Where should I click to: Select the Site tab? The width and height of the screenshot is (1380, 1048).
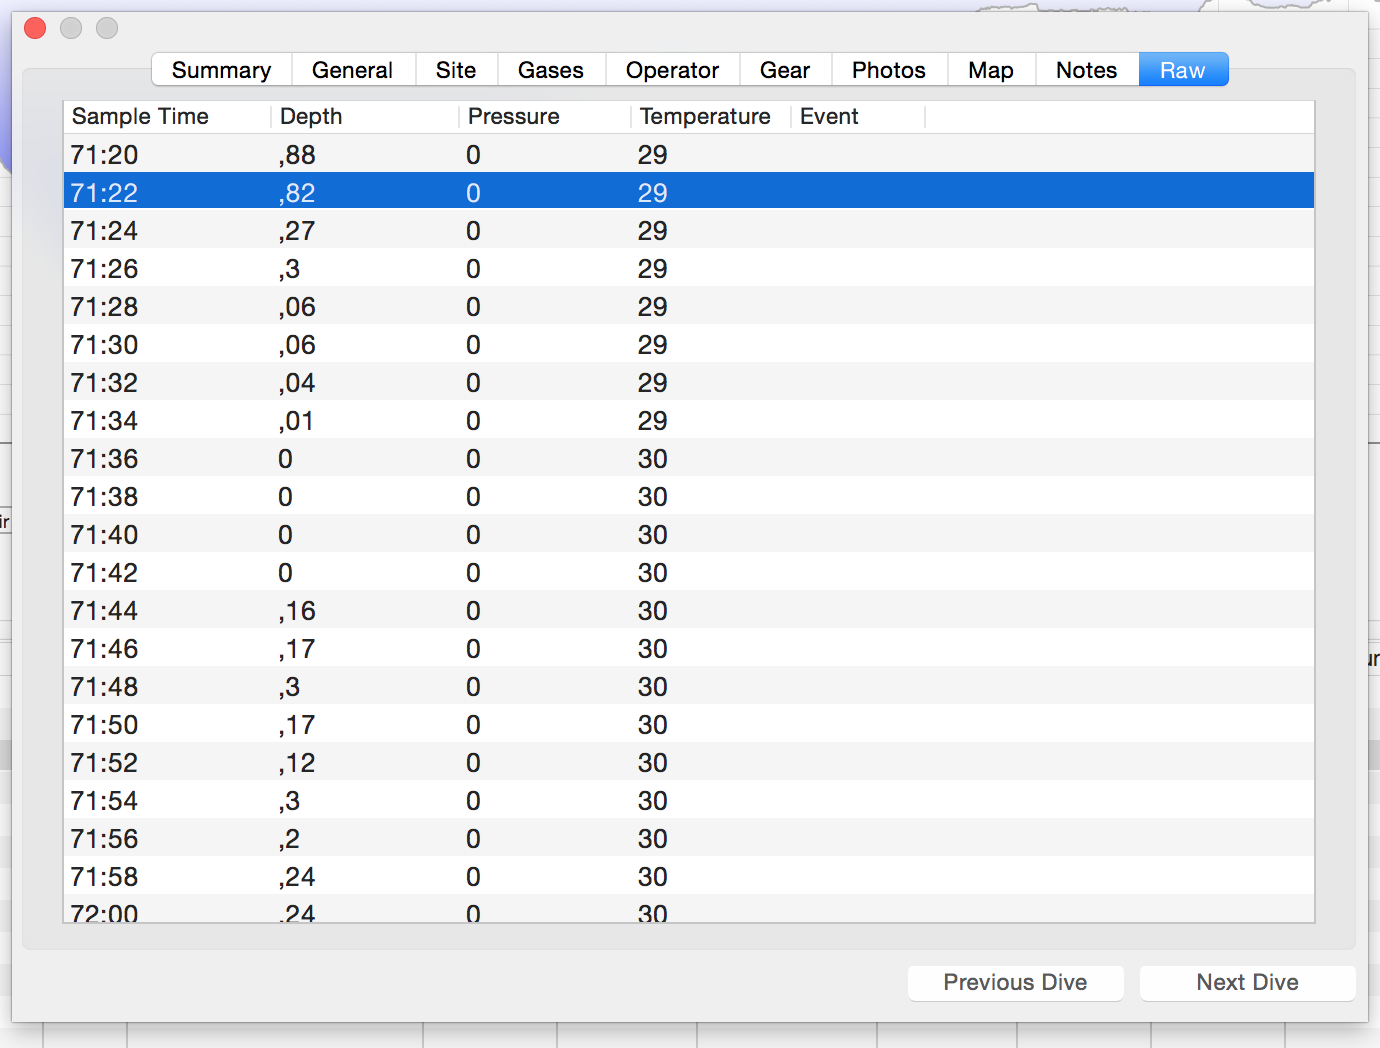pos(456,70)
